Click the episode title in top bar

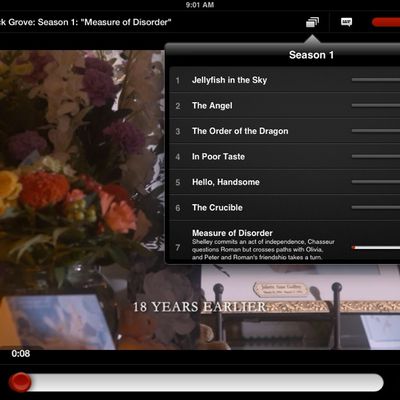85,22
